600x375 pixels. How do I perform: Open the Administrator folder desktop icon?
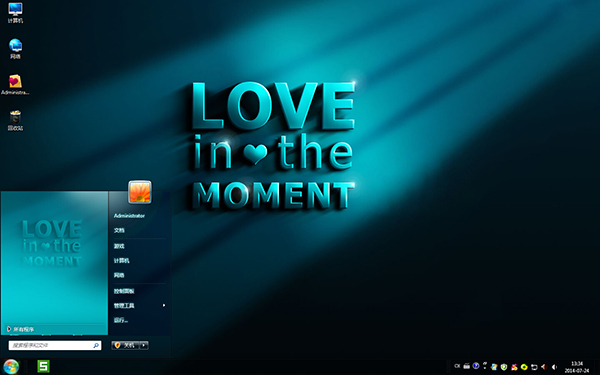point(15,85)
